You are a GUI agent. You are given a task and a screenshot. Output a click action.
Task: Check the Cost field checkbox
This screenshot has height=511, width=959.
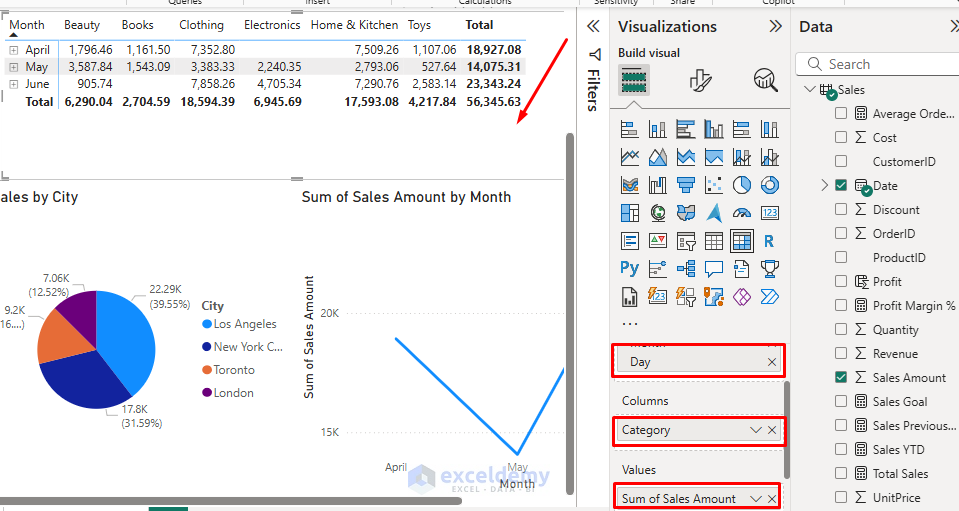pos(841,138)
